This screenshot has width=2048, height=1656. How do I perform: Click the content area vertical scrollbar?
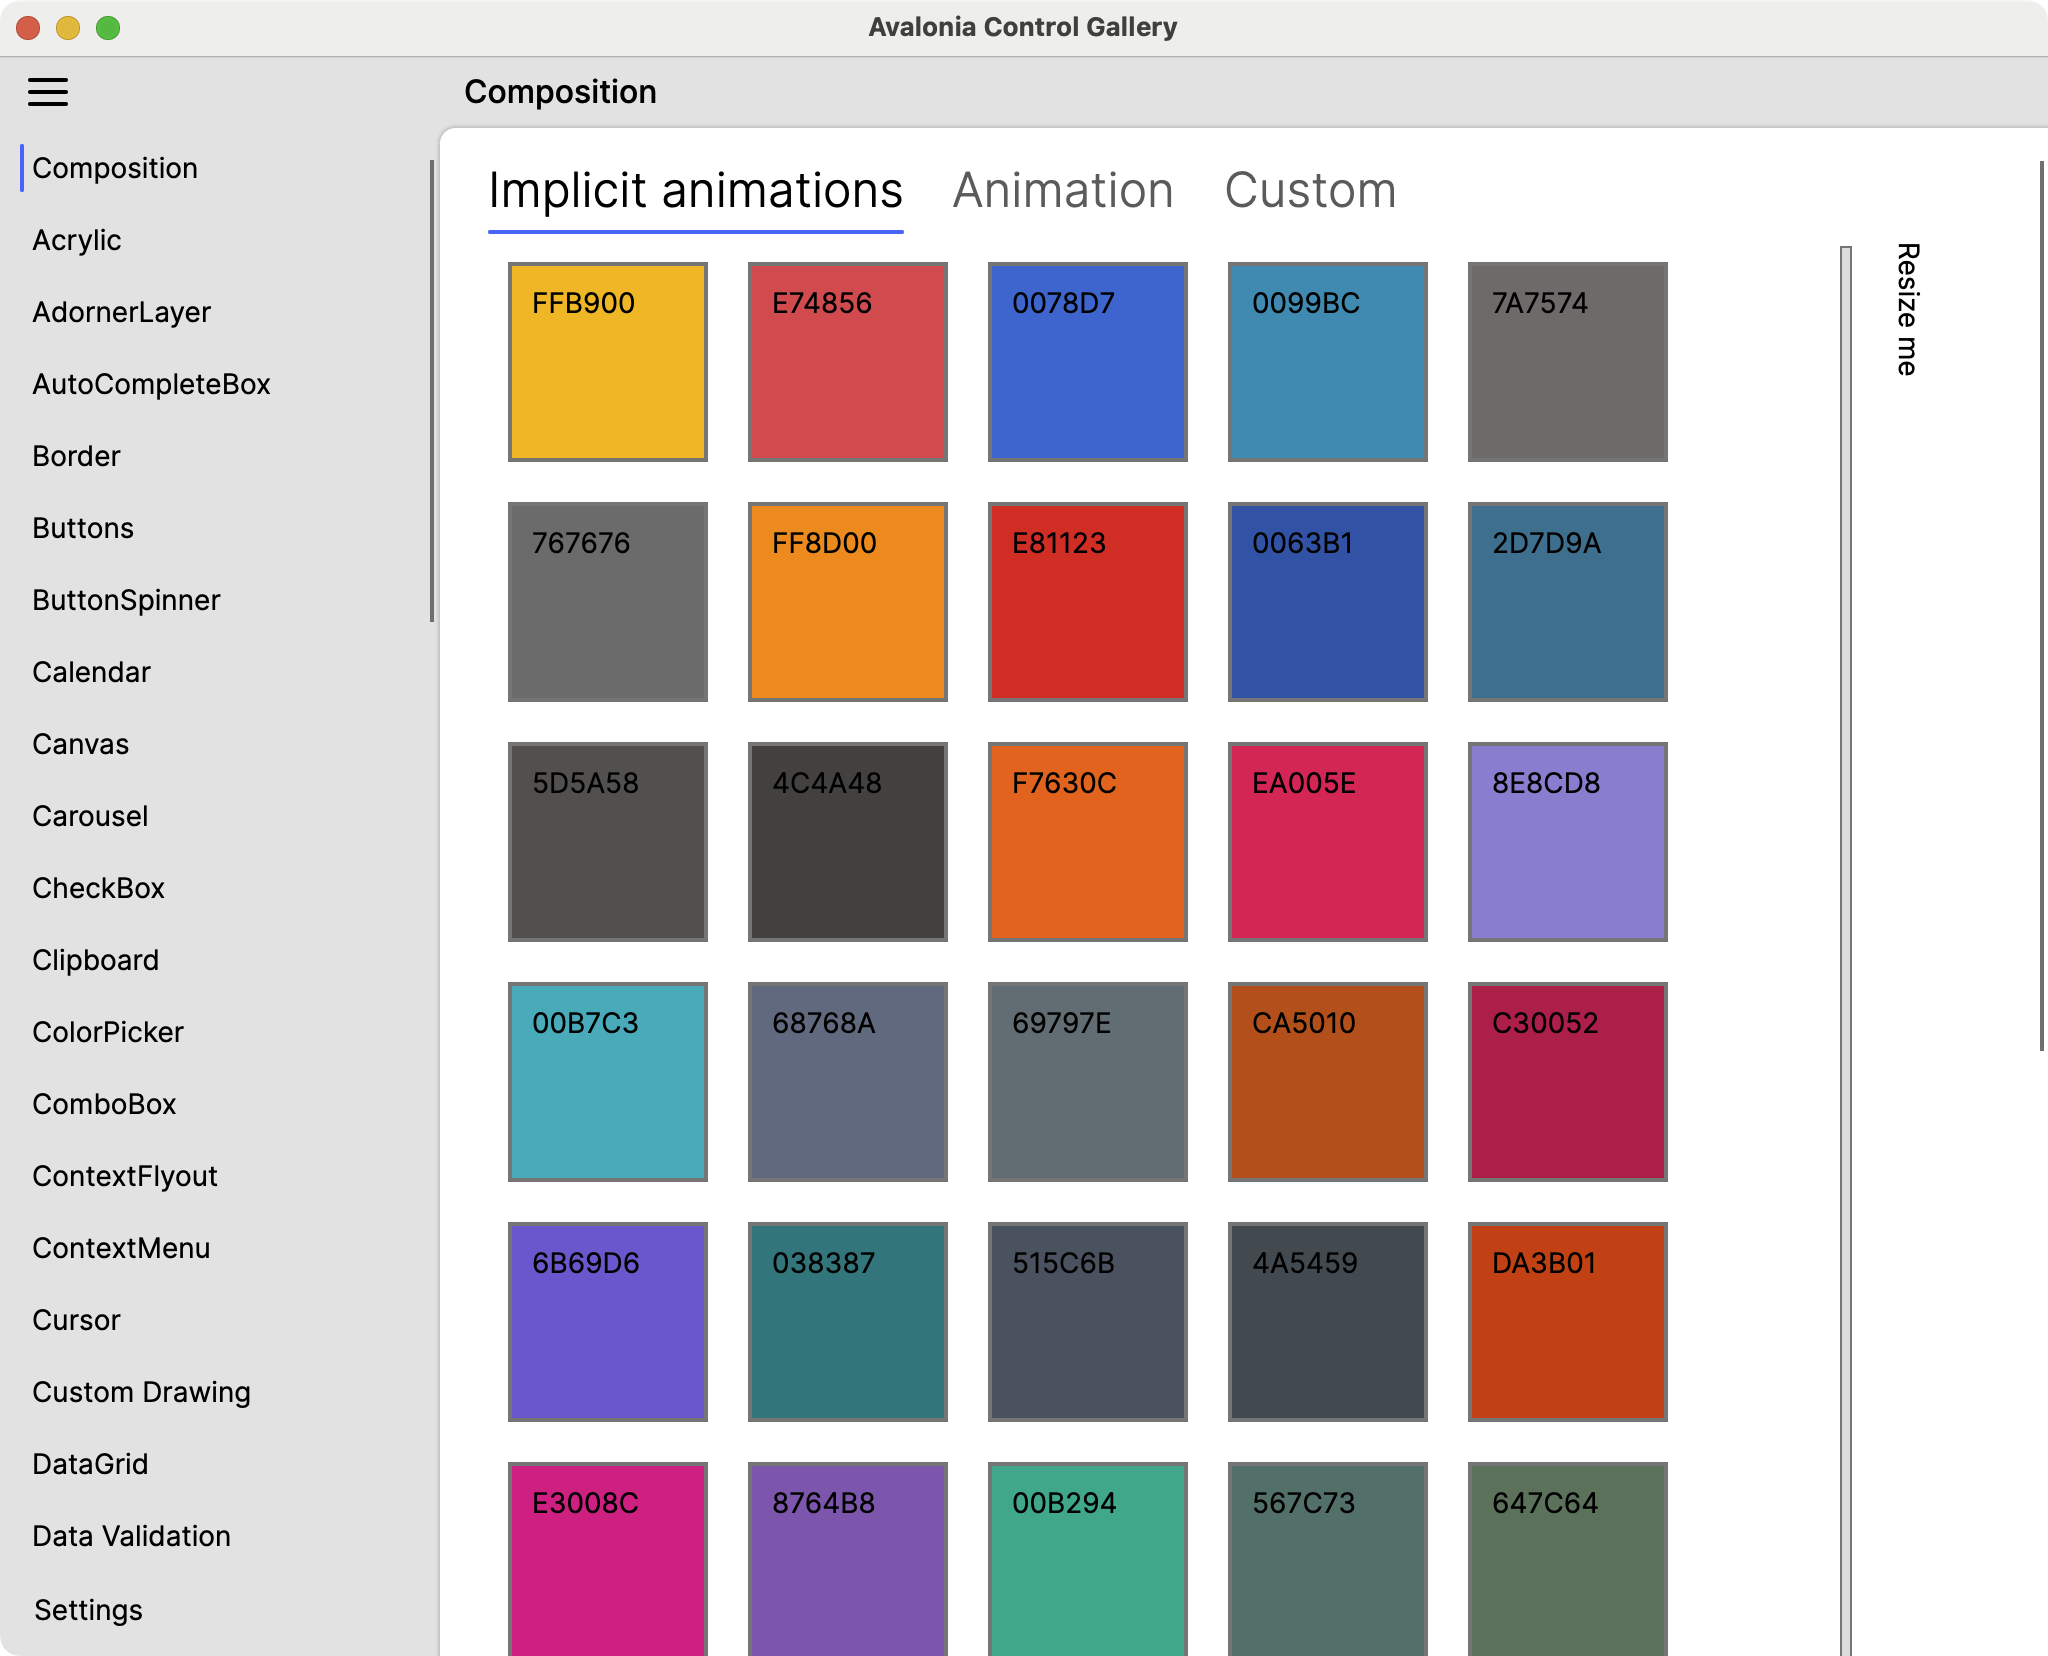(x=2042, y=606)
